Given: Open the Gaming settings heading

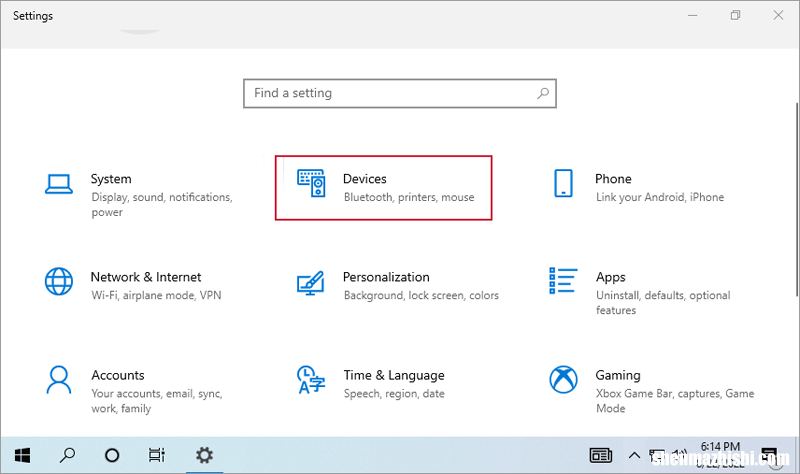Looking at the screenshot, I should [618, 376].
